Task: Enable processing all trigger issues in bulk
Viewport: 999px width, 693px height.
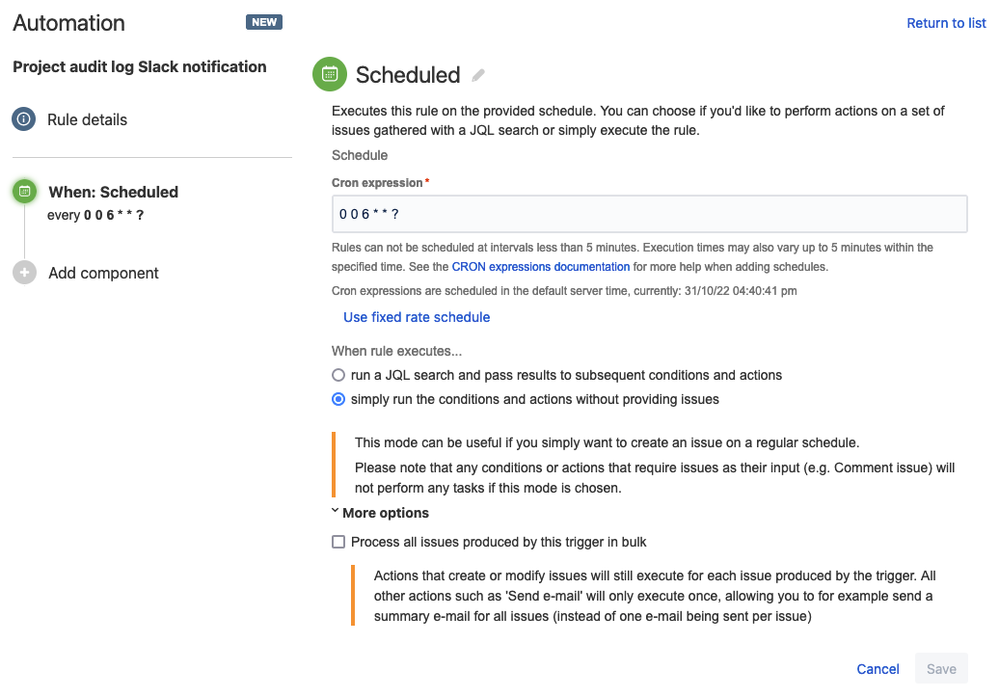Action: 339,541
